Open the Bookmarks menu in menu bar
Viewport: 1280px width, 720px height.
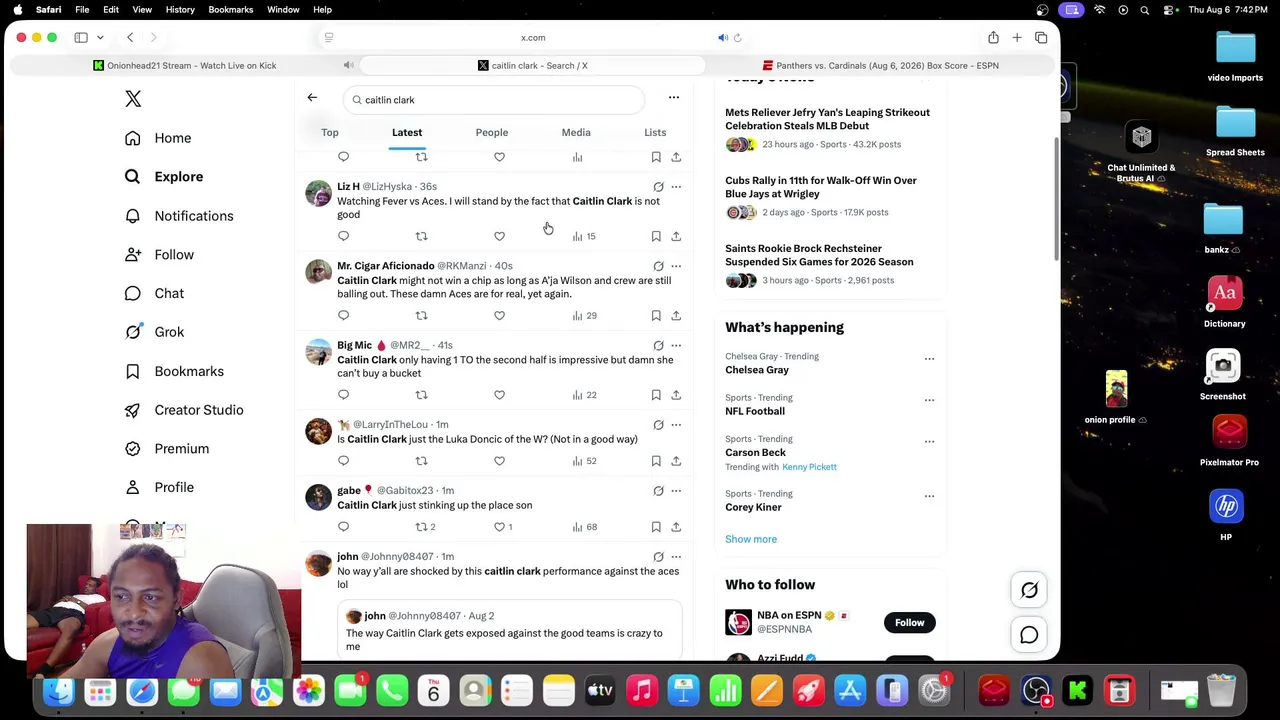pyautogui.click(x=231, y=10)
